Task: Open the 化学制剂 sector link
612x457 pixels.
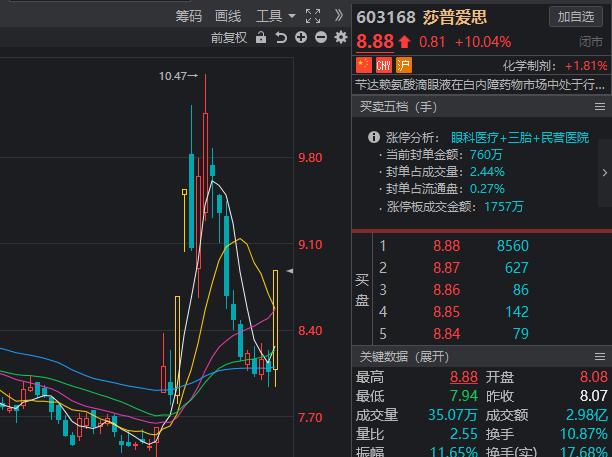Action: pyautogui.click(x=529, y=66)
